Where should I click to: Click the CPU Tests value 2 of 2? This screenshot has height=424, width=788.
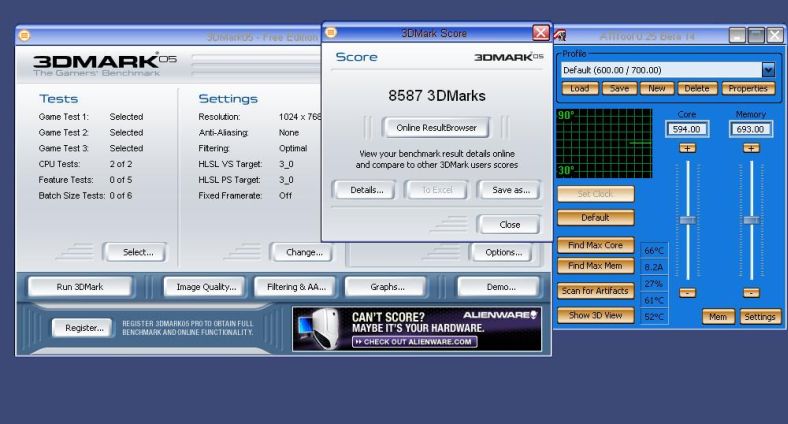(121, 164)
